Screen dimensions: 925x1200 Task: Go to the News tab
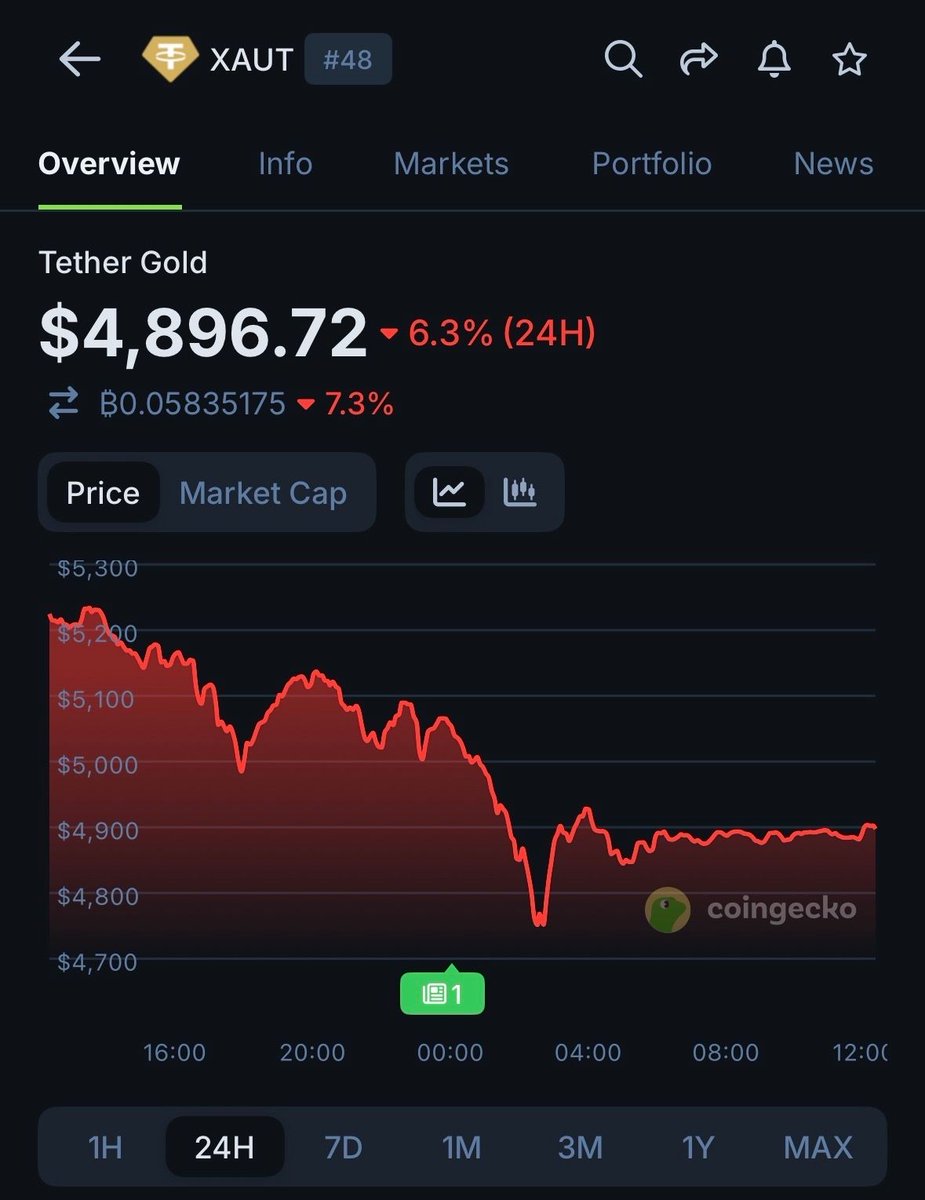tap(833, 164)
